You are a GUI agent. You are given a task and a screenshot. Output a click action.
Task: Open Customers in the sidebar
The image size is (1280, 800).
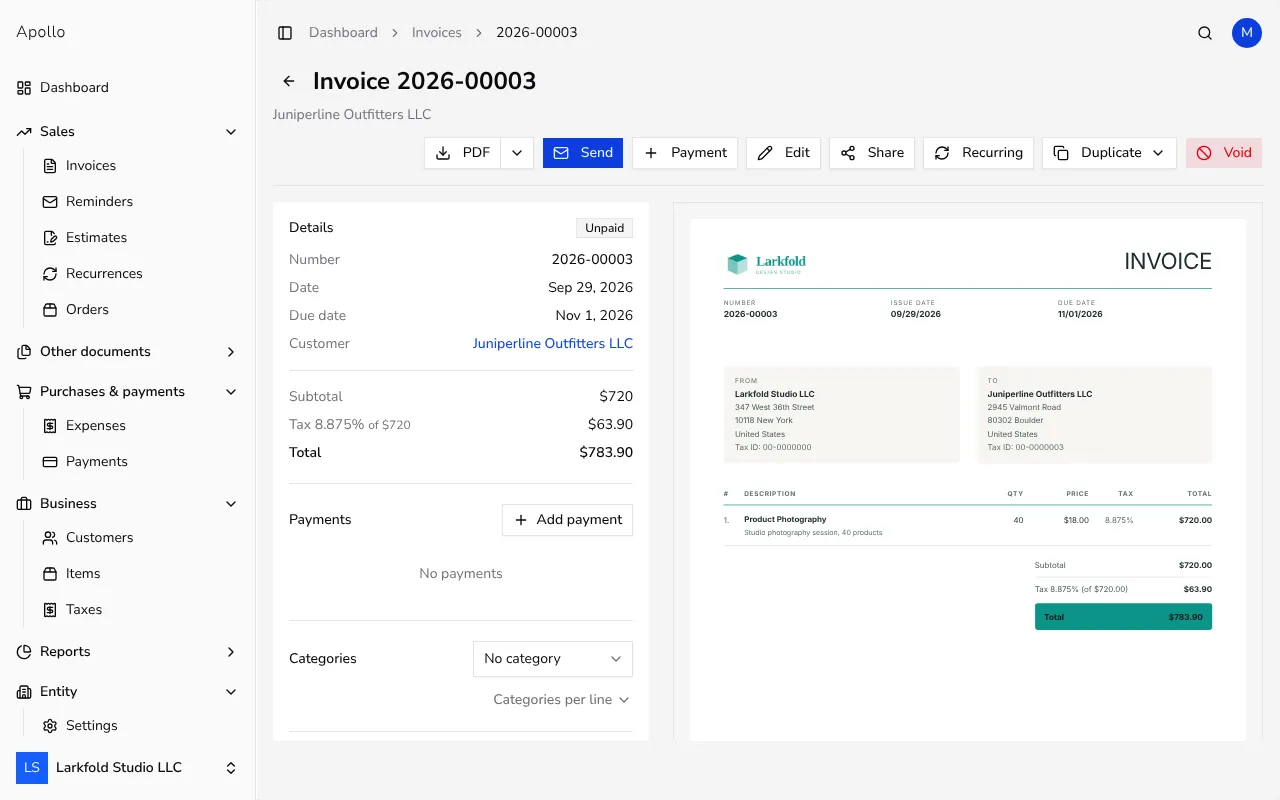pos(140,538)
